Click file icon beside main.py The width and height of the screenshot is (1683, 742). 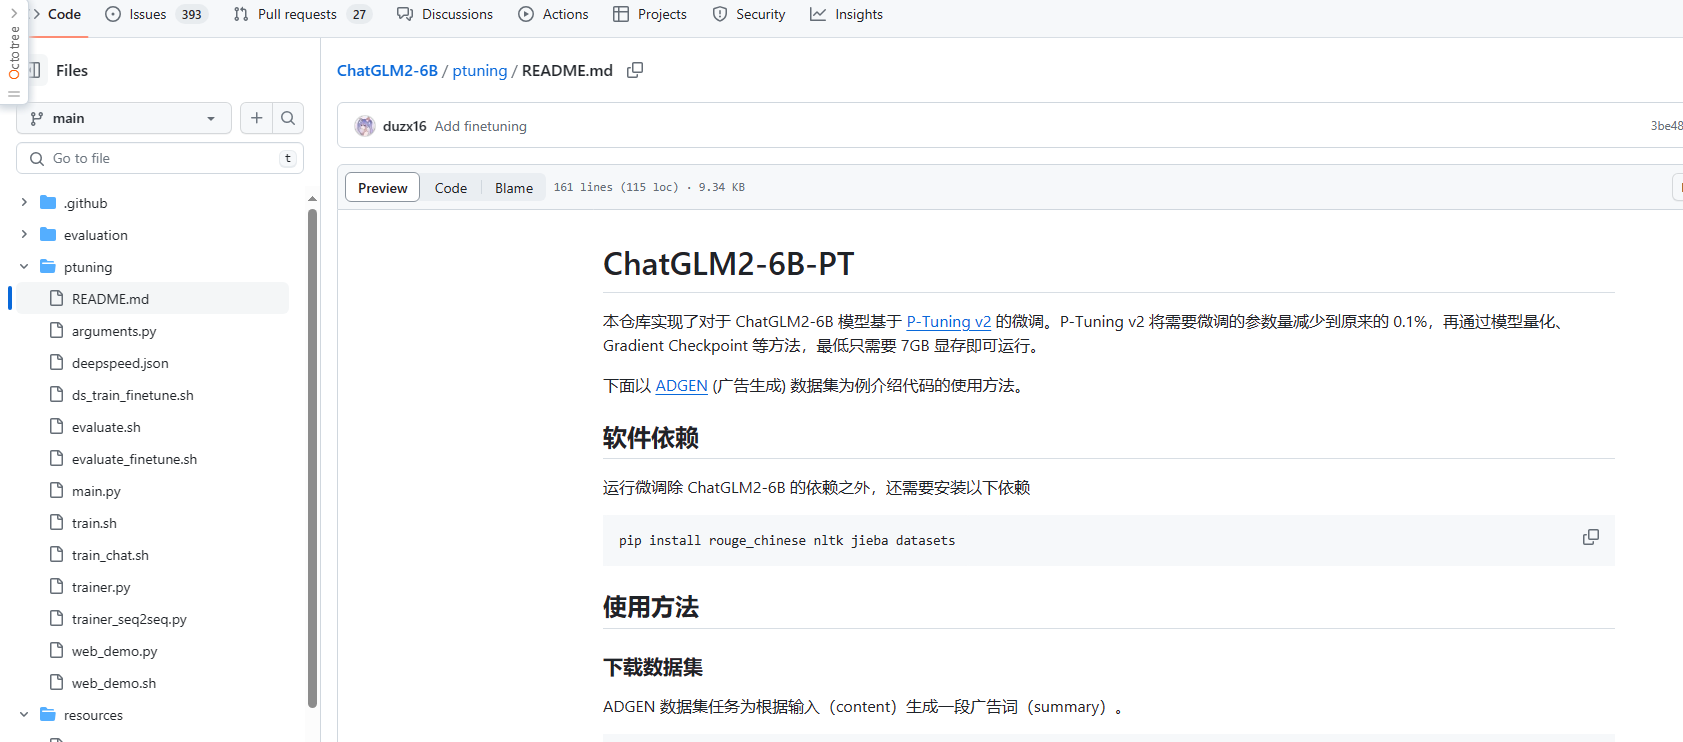coord(57,491)
